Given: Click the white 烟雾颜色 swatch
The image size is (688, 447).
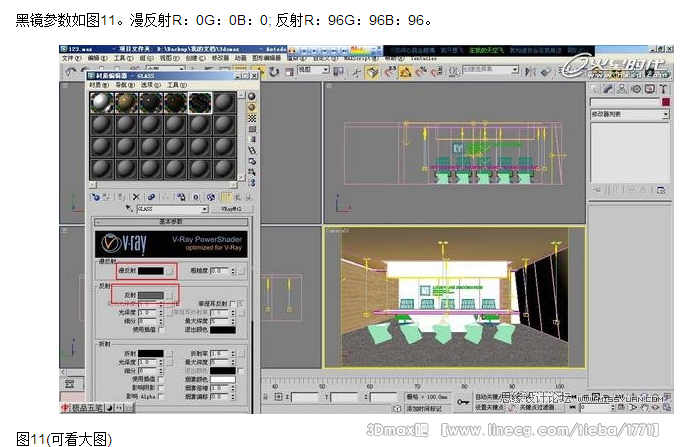Looking at the screenshot, I should point(222,379).
